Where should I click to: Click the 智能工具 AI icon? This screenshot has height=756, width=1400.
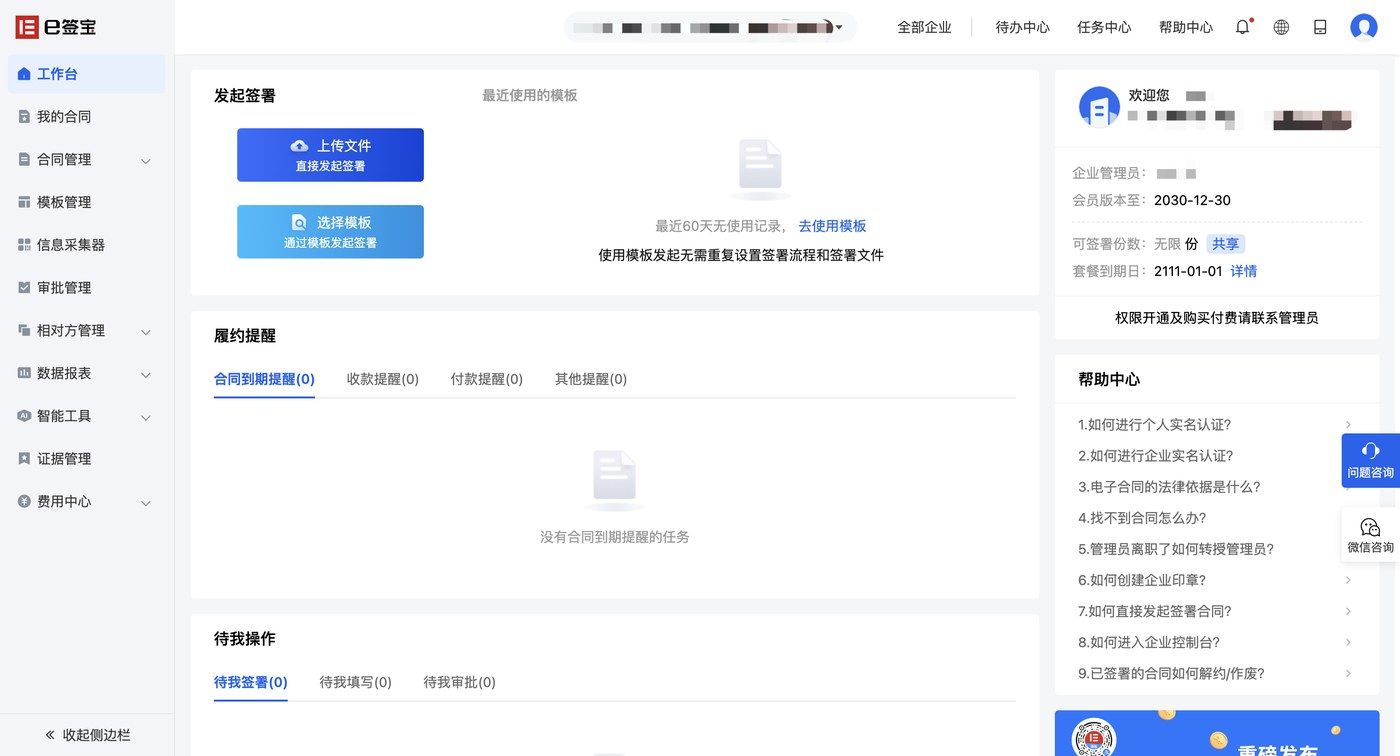pos(24,416)
